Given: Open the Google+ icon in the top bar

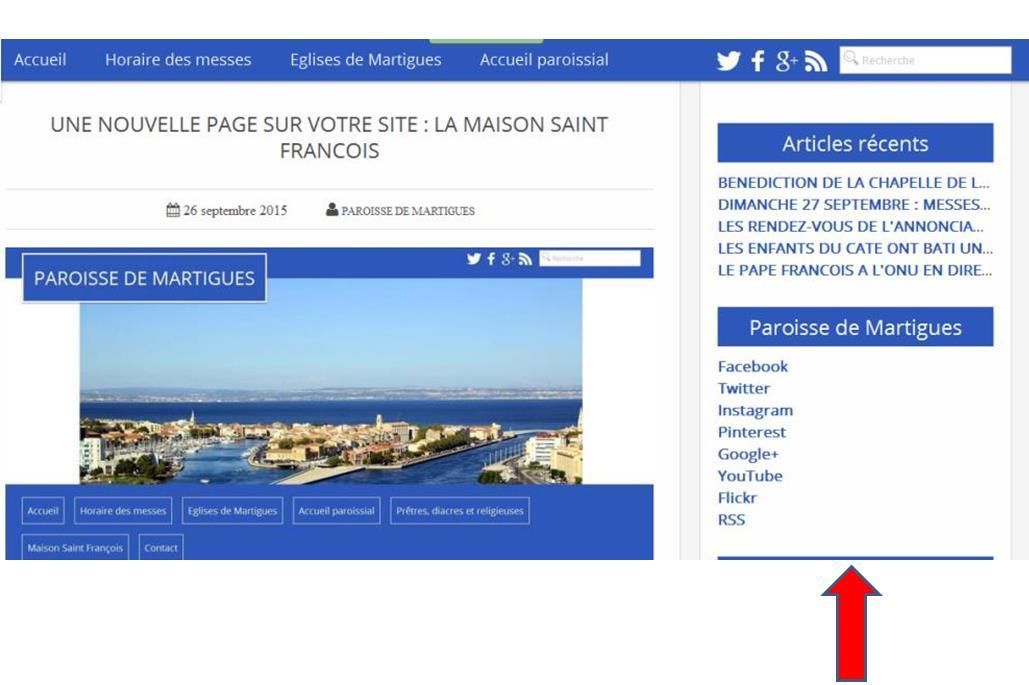Looking at the screenshot, I should tap(786, 60).
